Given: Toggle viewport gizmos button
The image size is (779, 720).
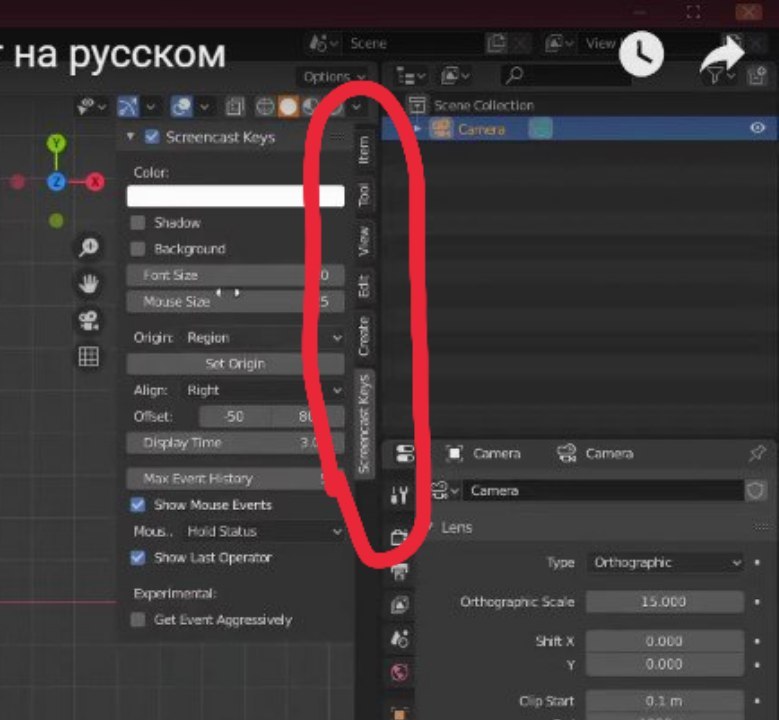Looking at the screenshot, I should 128,106.
